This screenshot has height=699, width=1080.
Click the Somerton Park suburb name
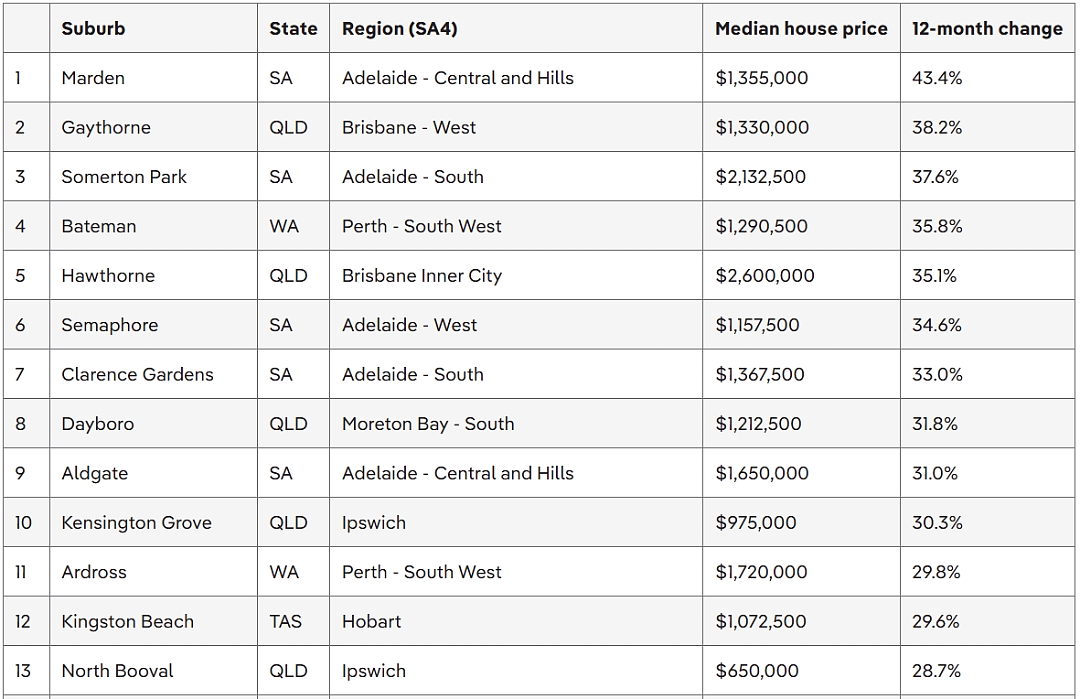[x=124, y=177]
